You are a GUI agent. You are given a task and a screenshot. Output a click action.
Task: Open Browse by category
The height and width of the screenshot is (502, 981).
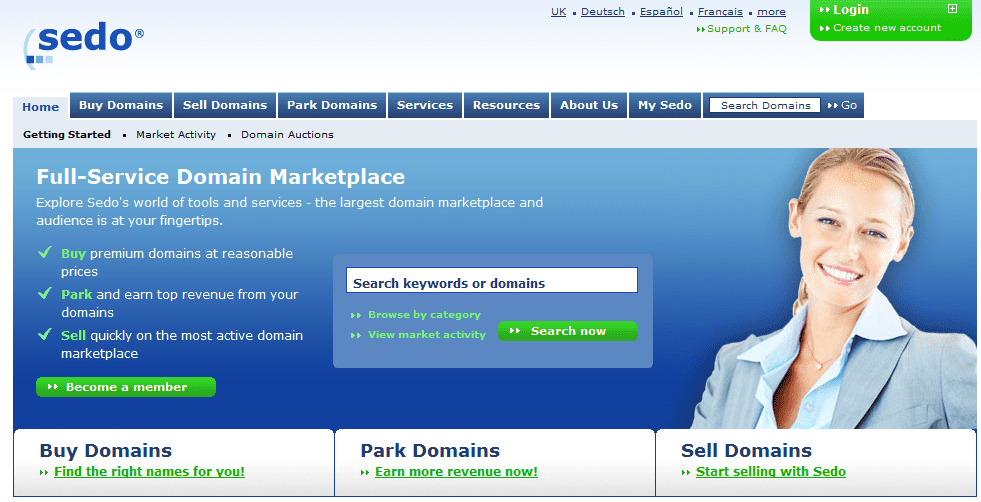coord(424,315)
